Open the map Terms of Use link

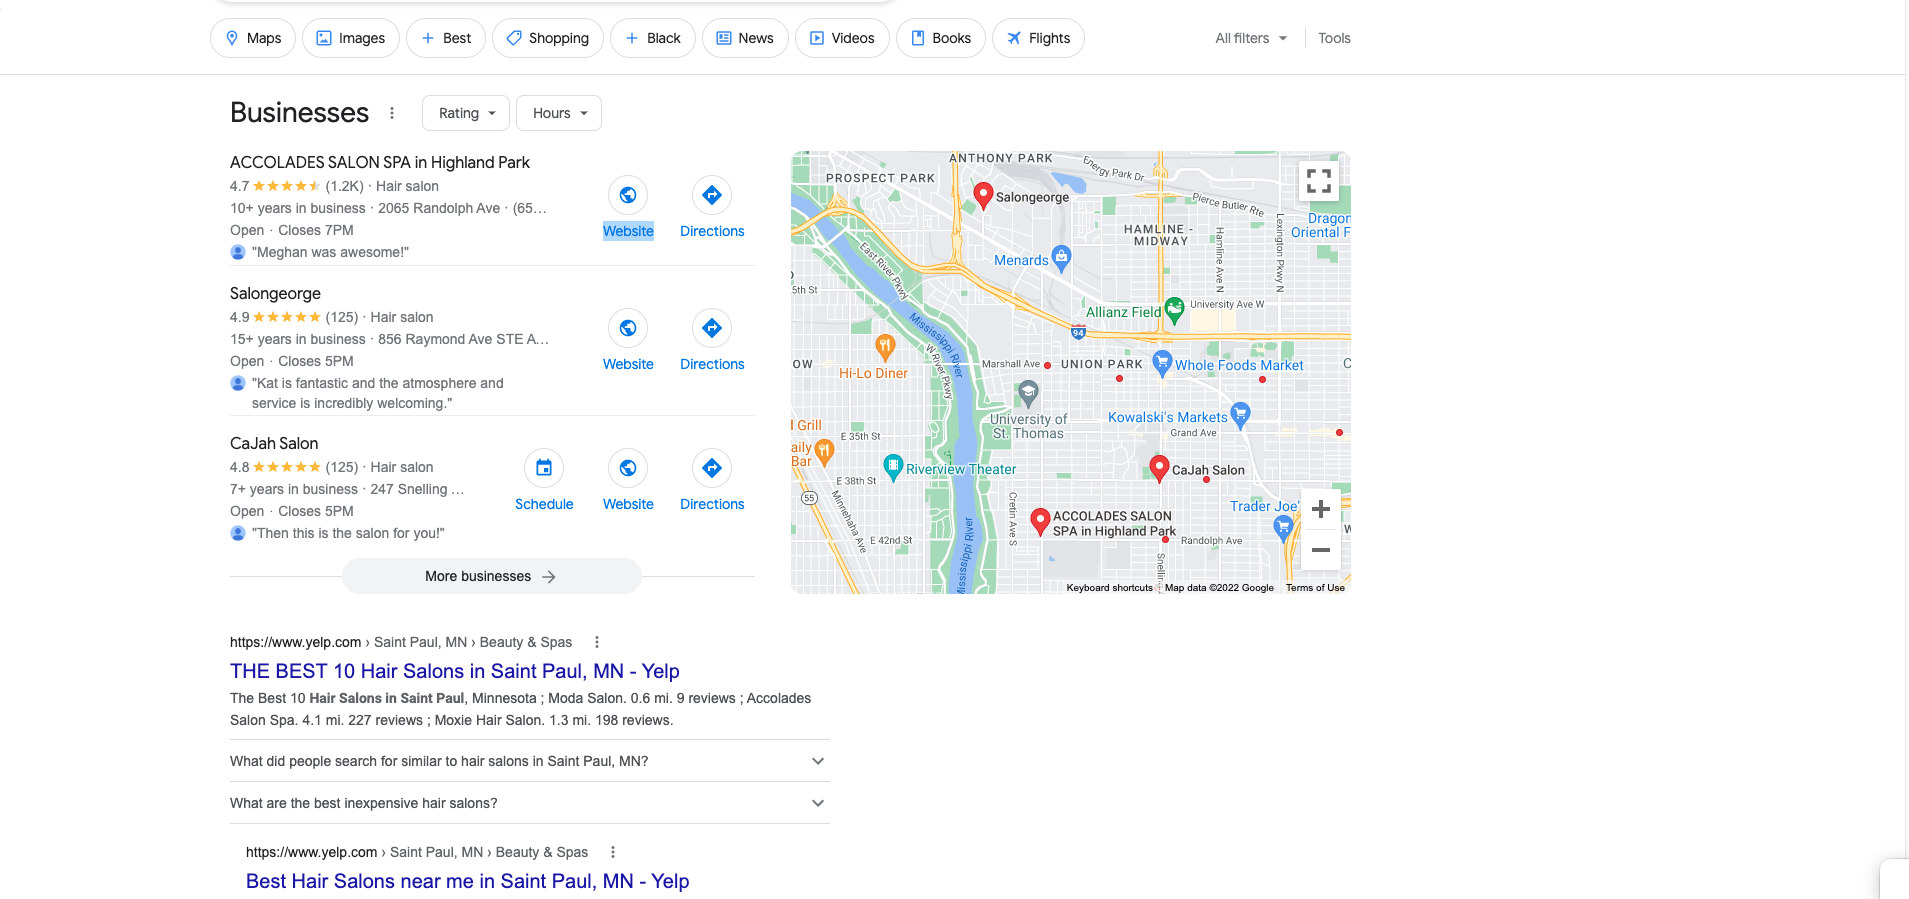coord(1315,588)
